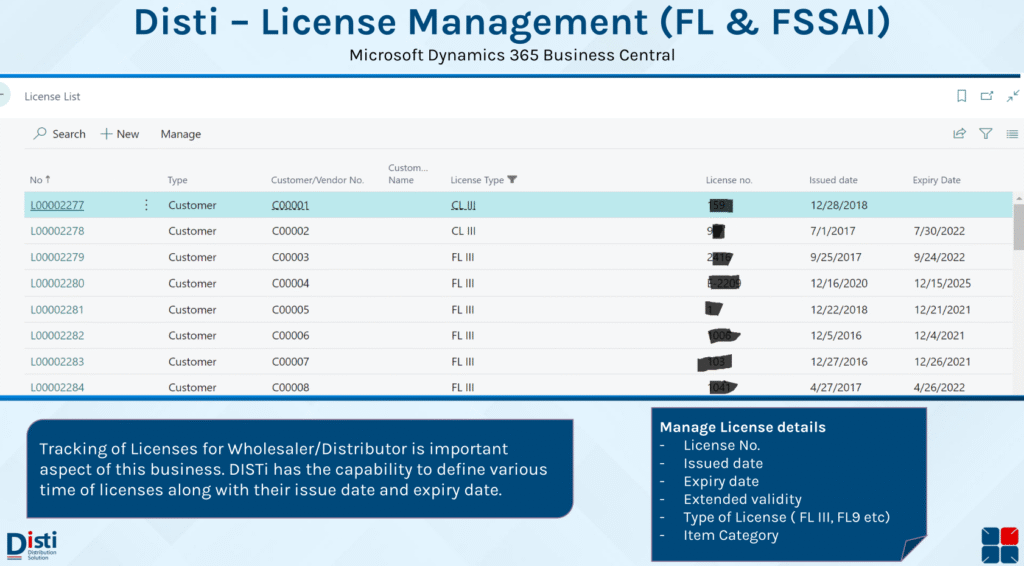Image resolution: width=1024 pixels, height=566 pixels.
Task: Click the New plus action
Action: click(120, 134)
